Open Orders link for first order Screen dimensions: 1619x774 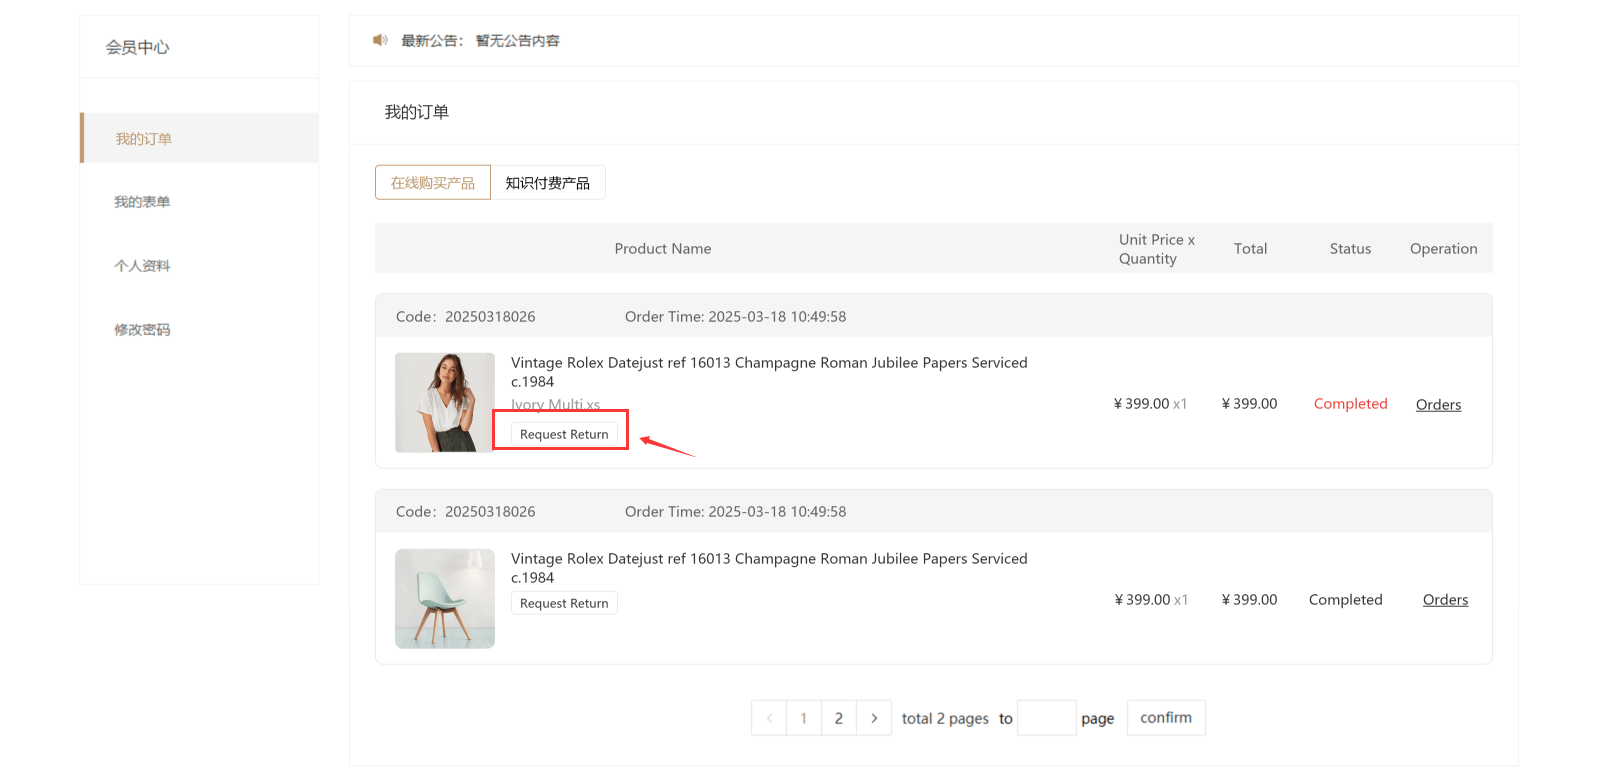1438,405
